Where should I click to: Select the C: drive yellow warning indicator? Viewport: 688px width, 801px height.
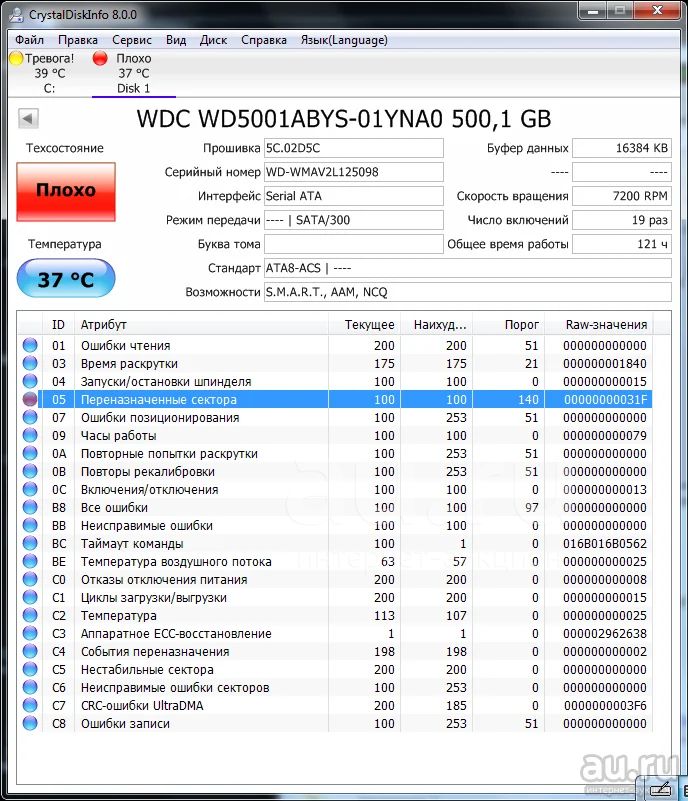point(16,58)
